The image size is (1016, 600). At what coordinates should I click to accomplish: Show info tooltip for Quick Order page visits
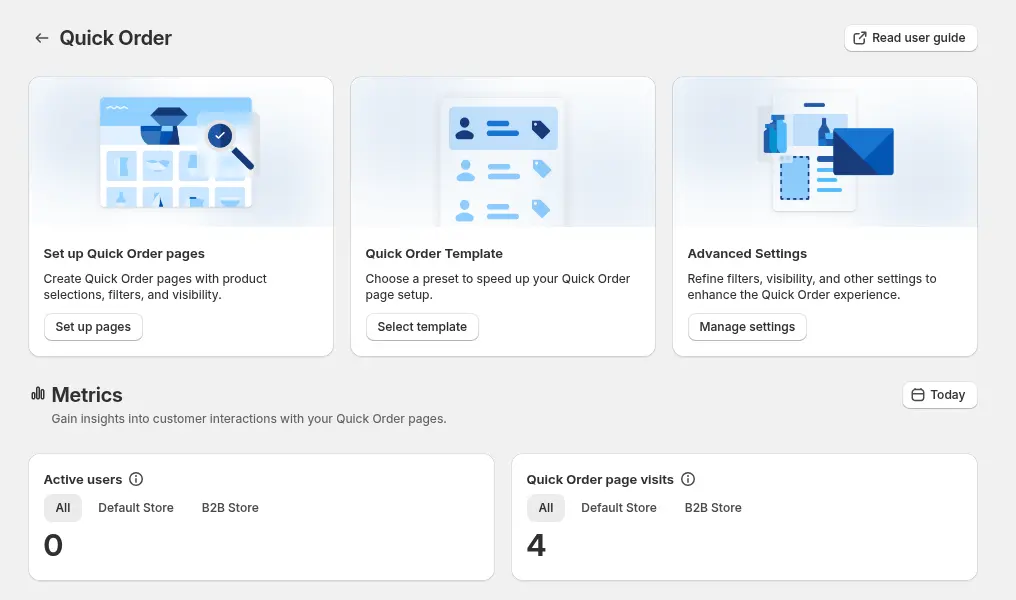(687, 479)
